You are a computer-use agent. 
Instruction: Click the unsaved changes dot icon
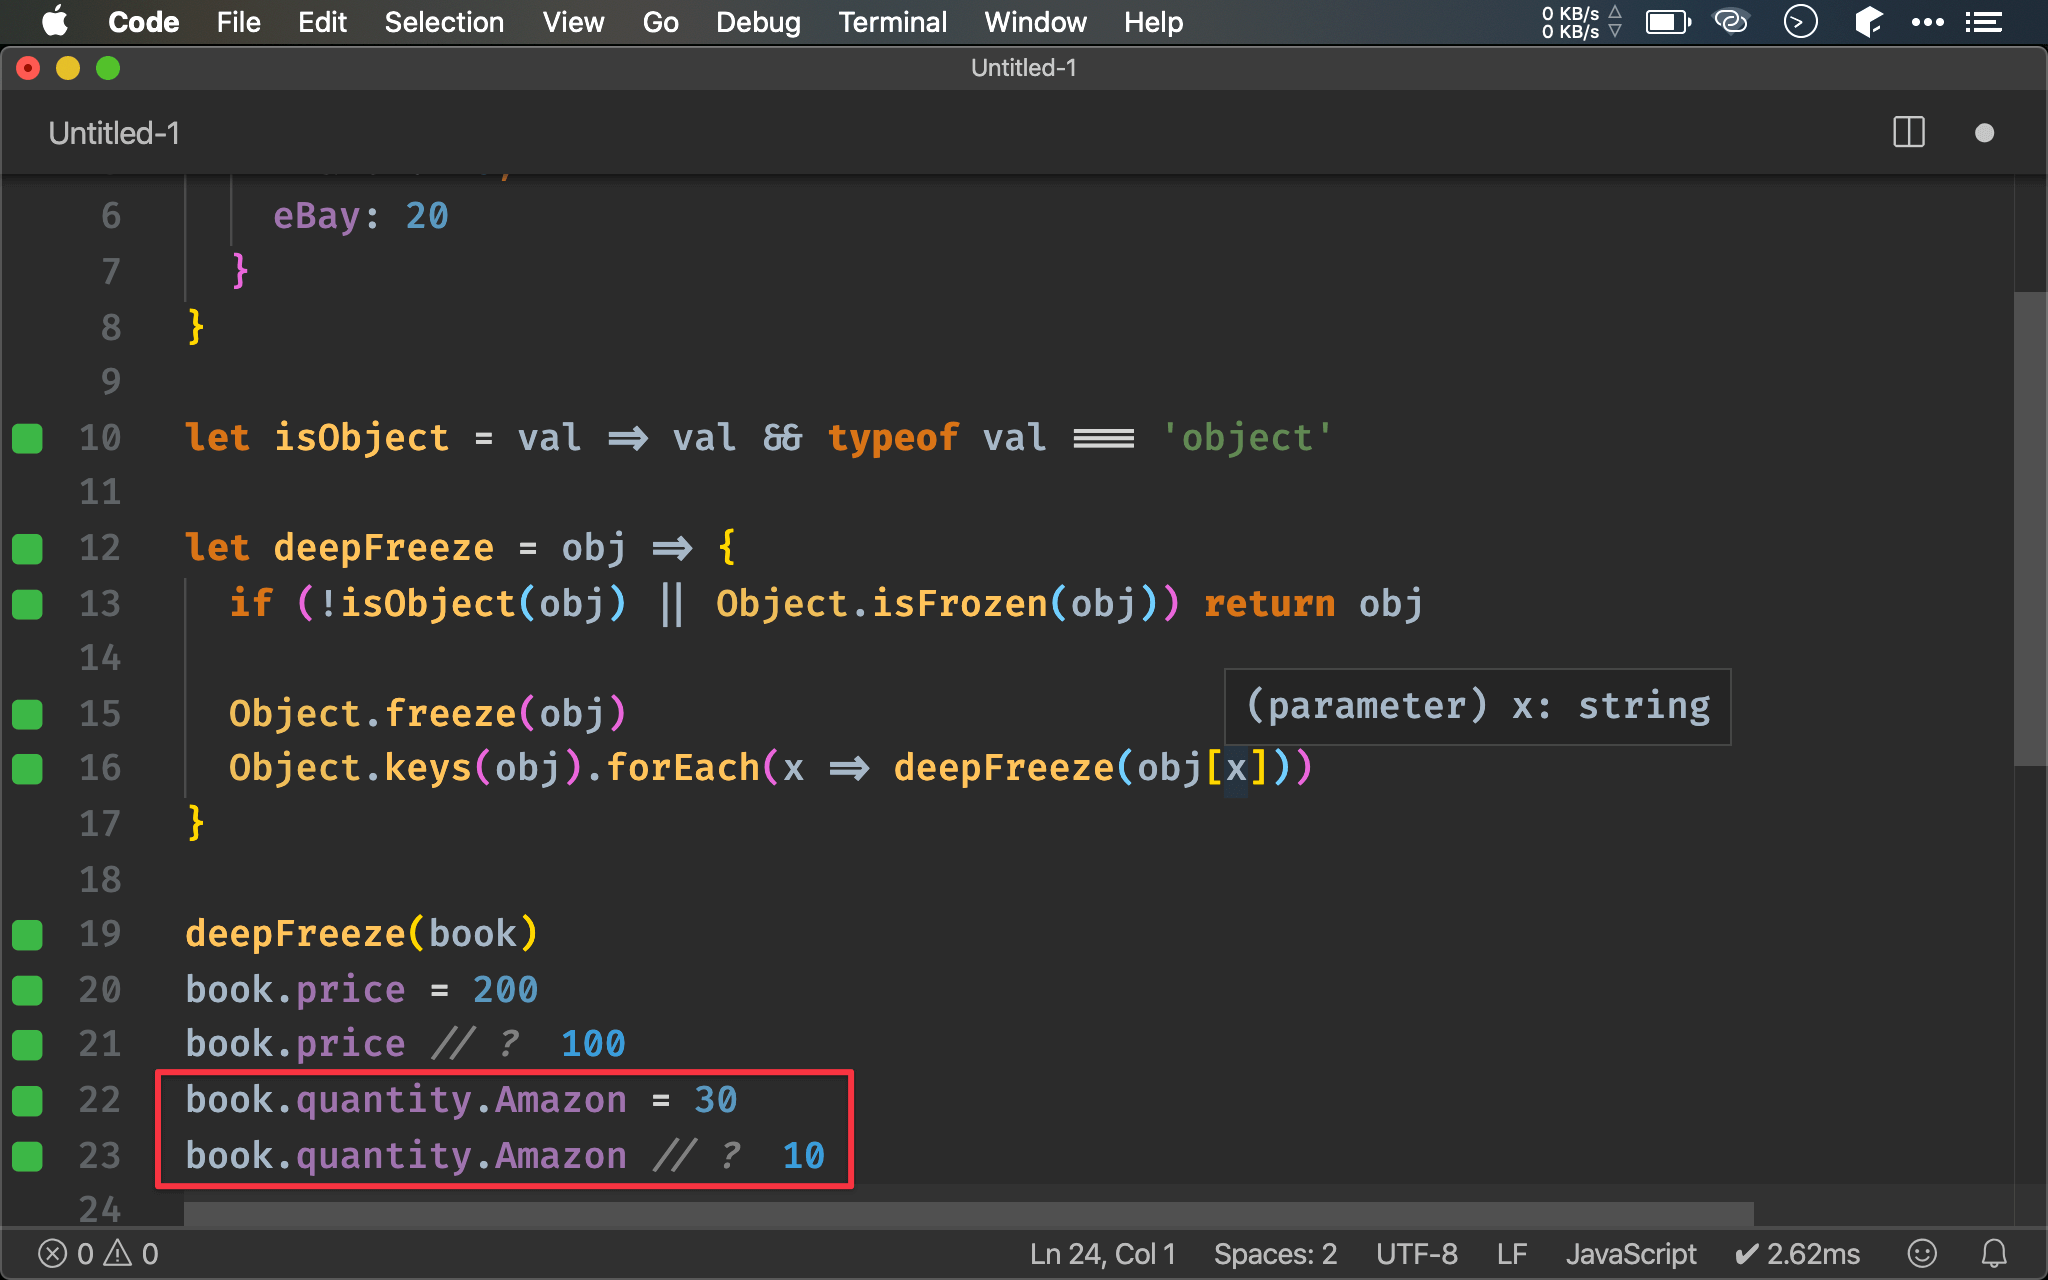[x=1984, y=133]
